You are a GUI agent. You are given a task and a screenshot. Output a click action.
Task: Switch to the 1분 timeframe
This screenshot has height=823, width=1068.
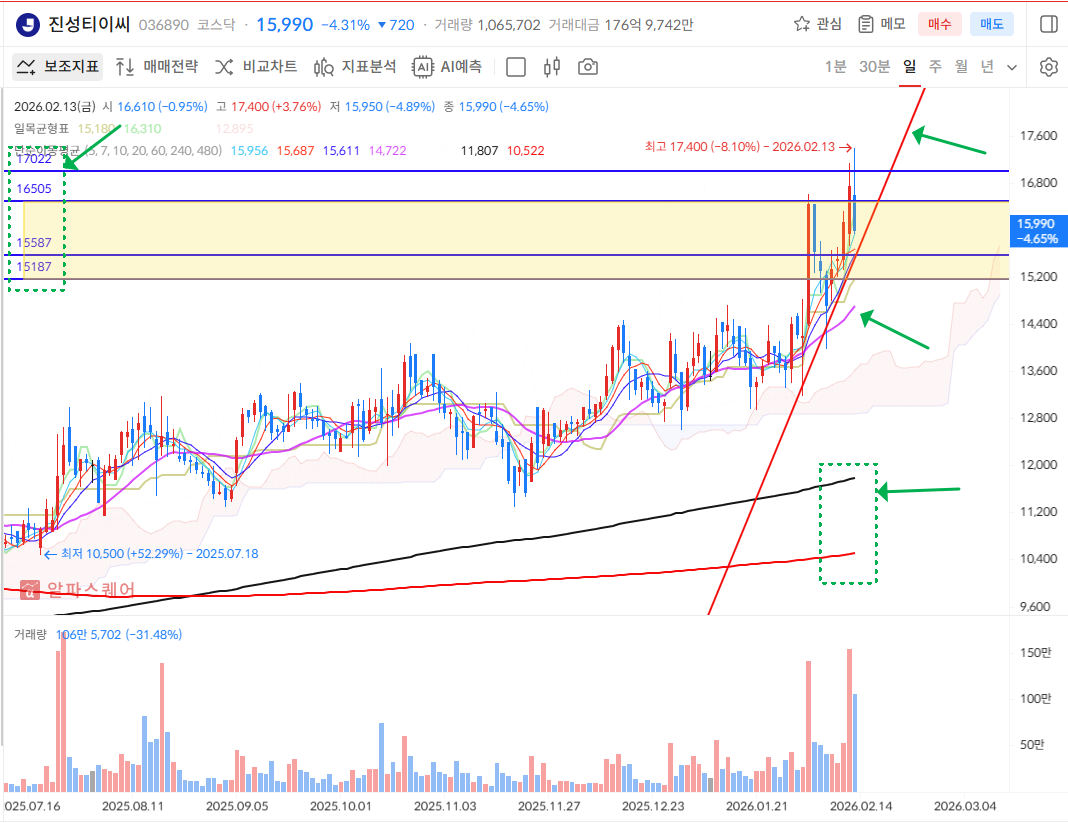(835, 67)
